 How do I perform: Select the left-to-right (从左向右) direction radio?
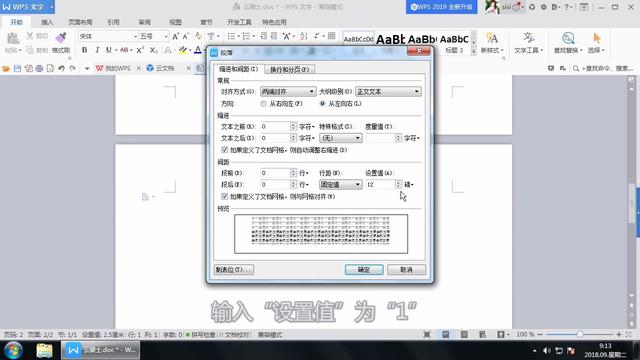[x=322, y=104]
